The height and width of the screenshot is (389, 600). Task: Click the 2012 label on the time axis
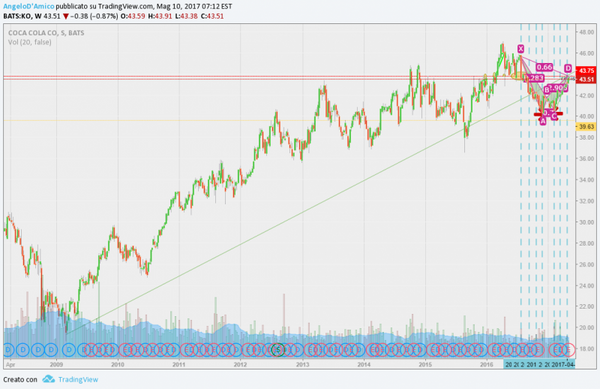(240, 365)
